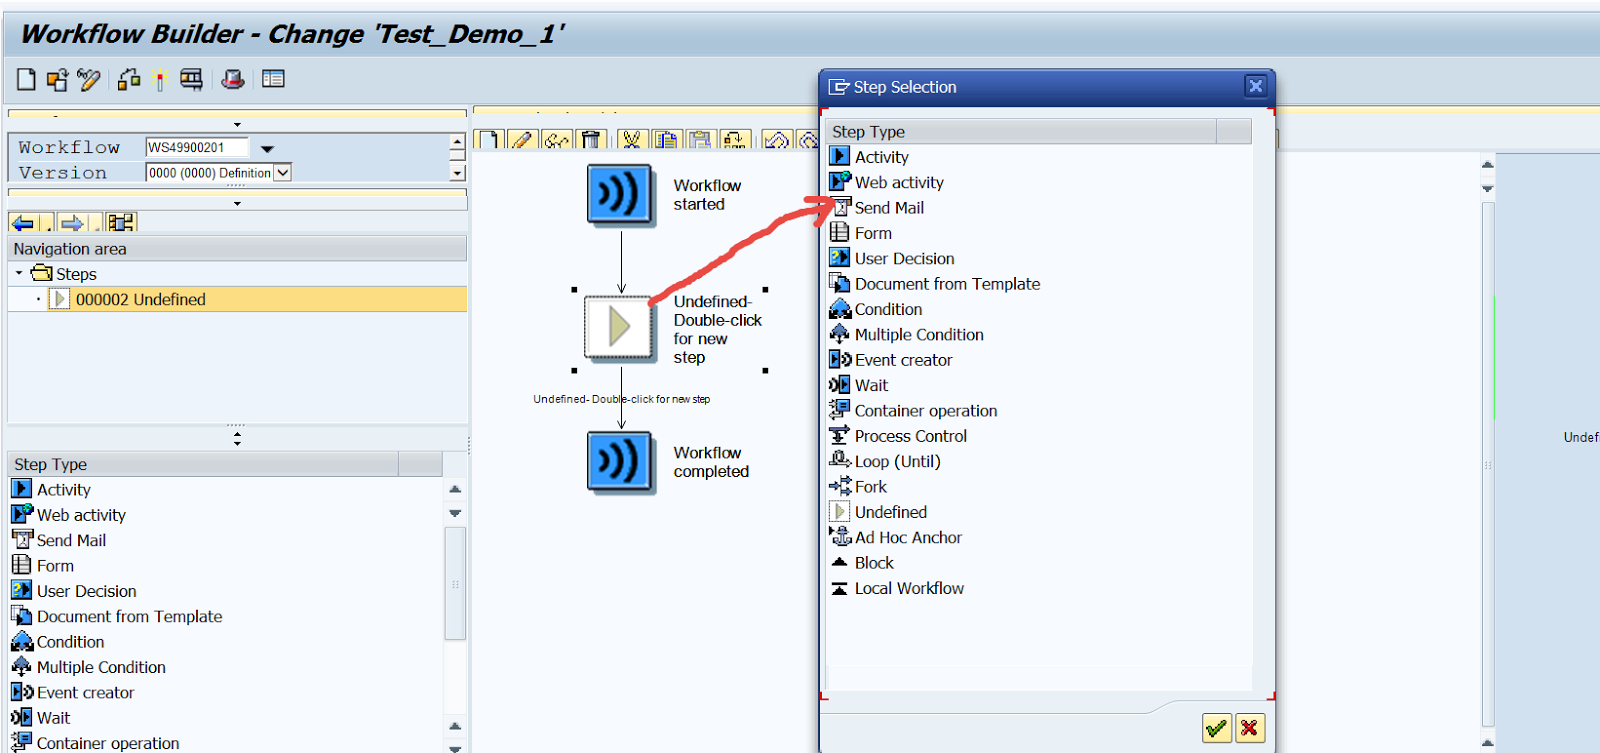Select the Workflow started node on canvas
Screen dimensions: 1600x753
click(620, 195)
